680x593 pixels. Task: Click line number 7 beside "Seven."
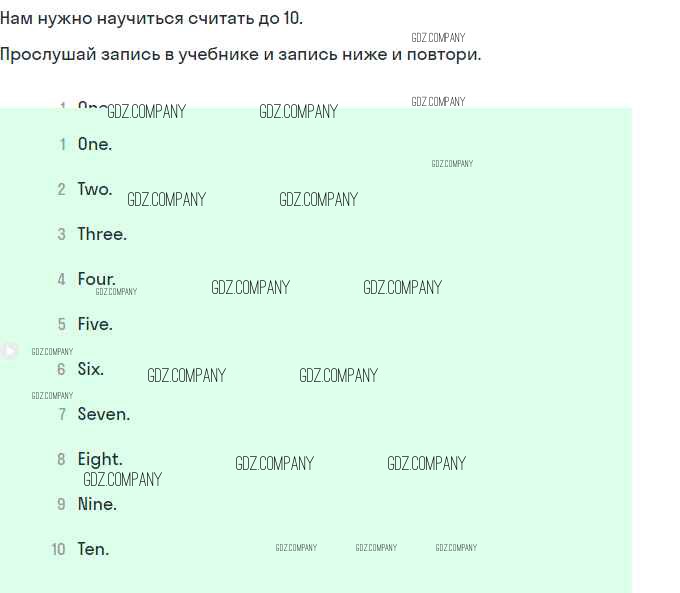point(62,414)
